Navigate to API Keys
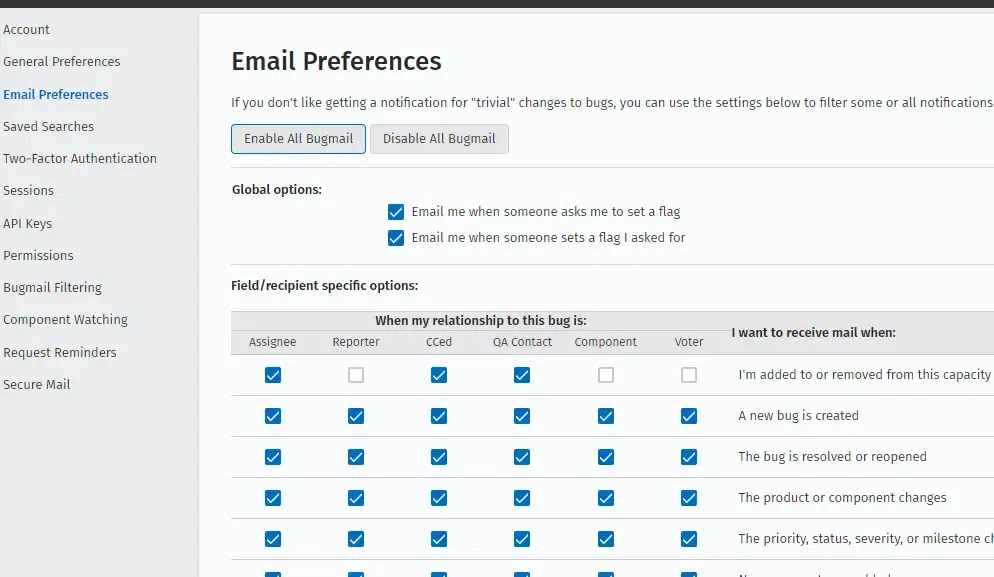 28,224
